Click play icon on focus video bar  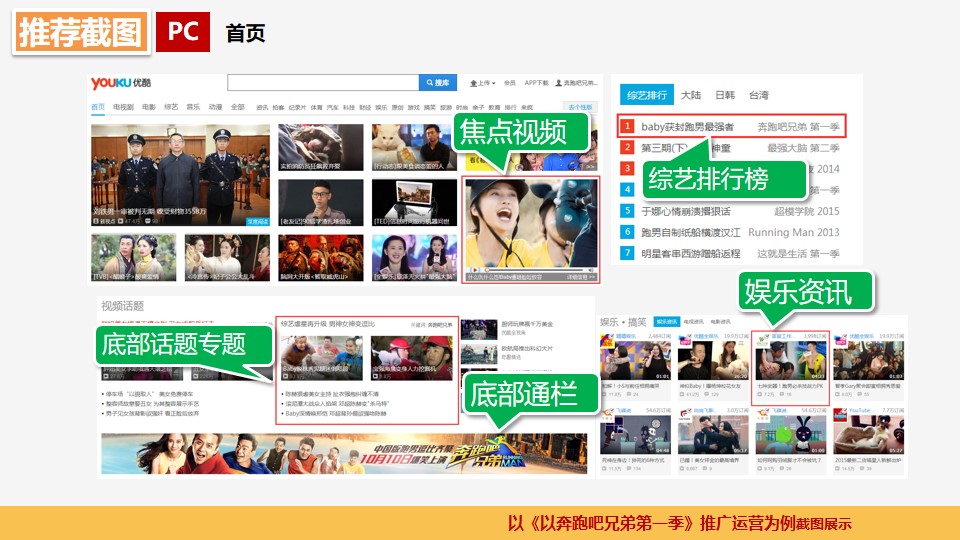[x=473, y=269]
